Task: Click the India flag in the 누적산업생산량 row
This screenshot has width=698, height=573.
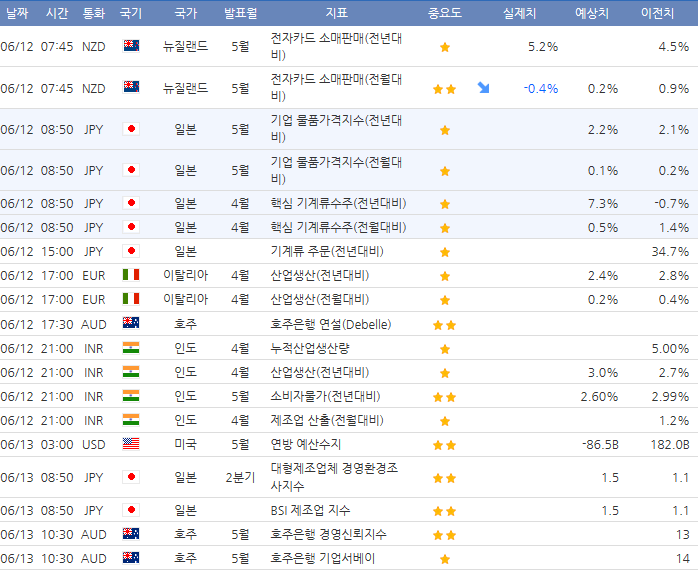Action: coord(131,348)
